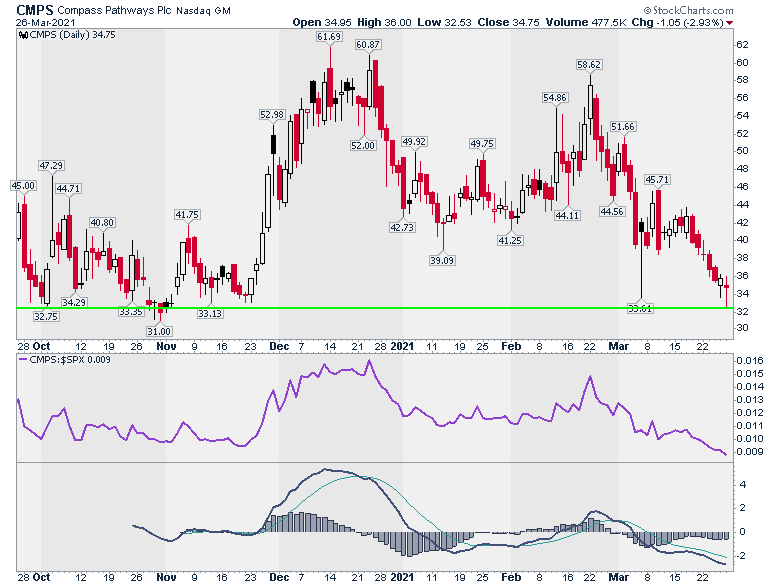Click the 33.13 low label
The width and height of the screenshot is (780, 586).
(x=209, y=314)
